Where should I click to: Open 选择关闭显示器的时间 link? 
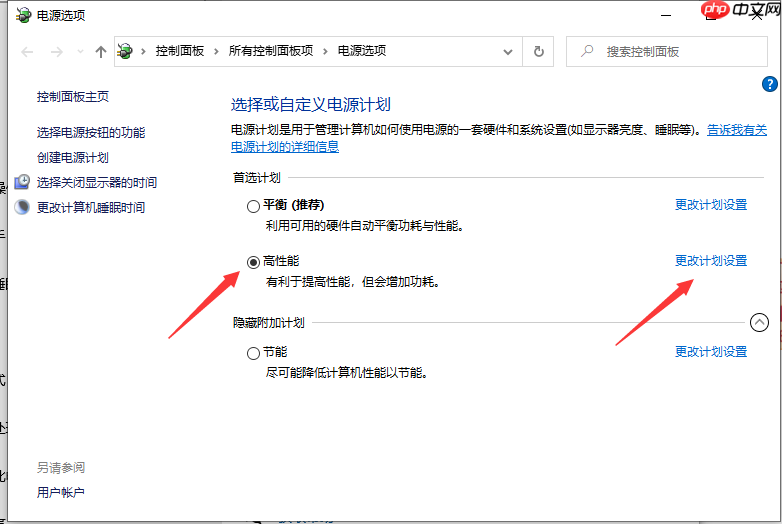(x=97, y=182)
